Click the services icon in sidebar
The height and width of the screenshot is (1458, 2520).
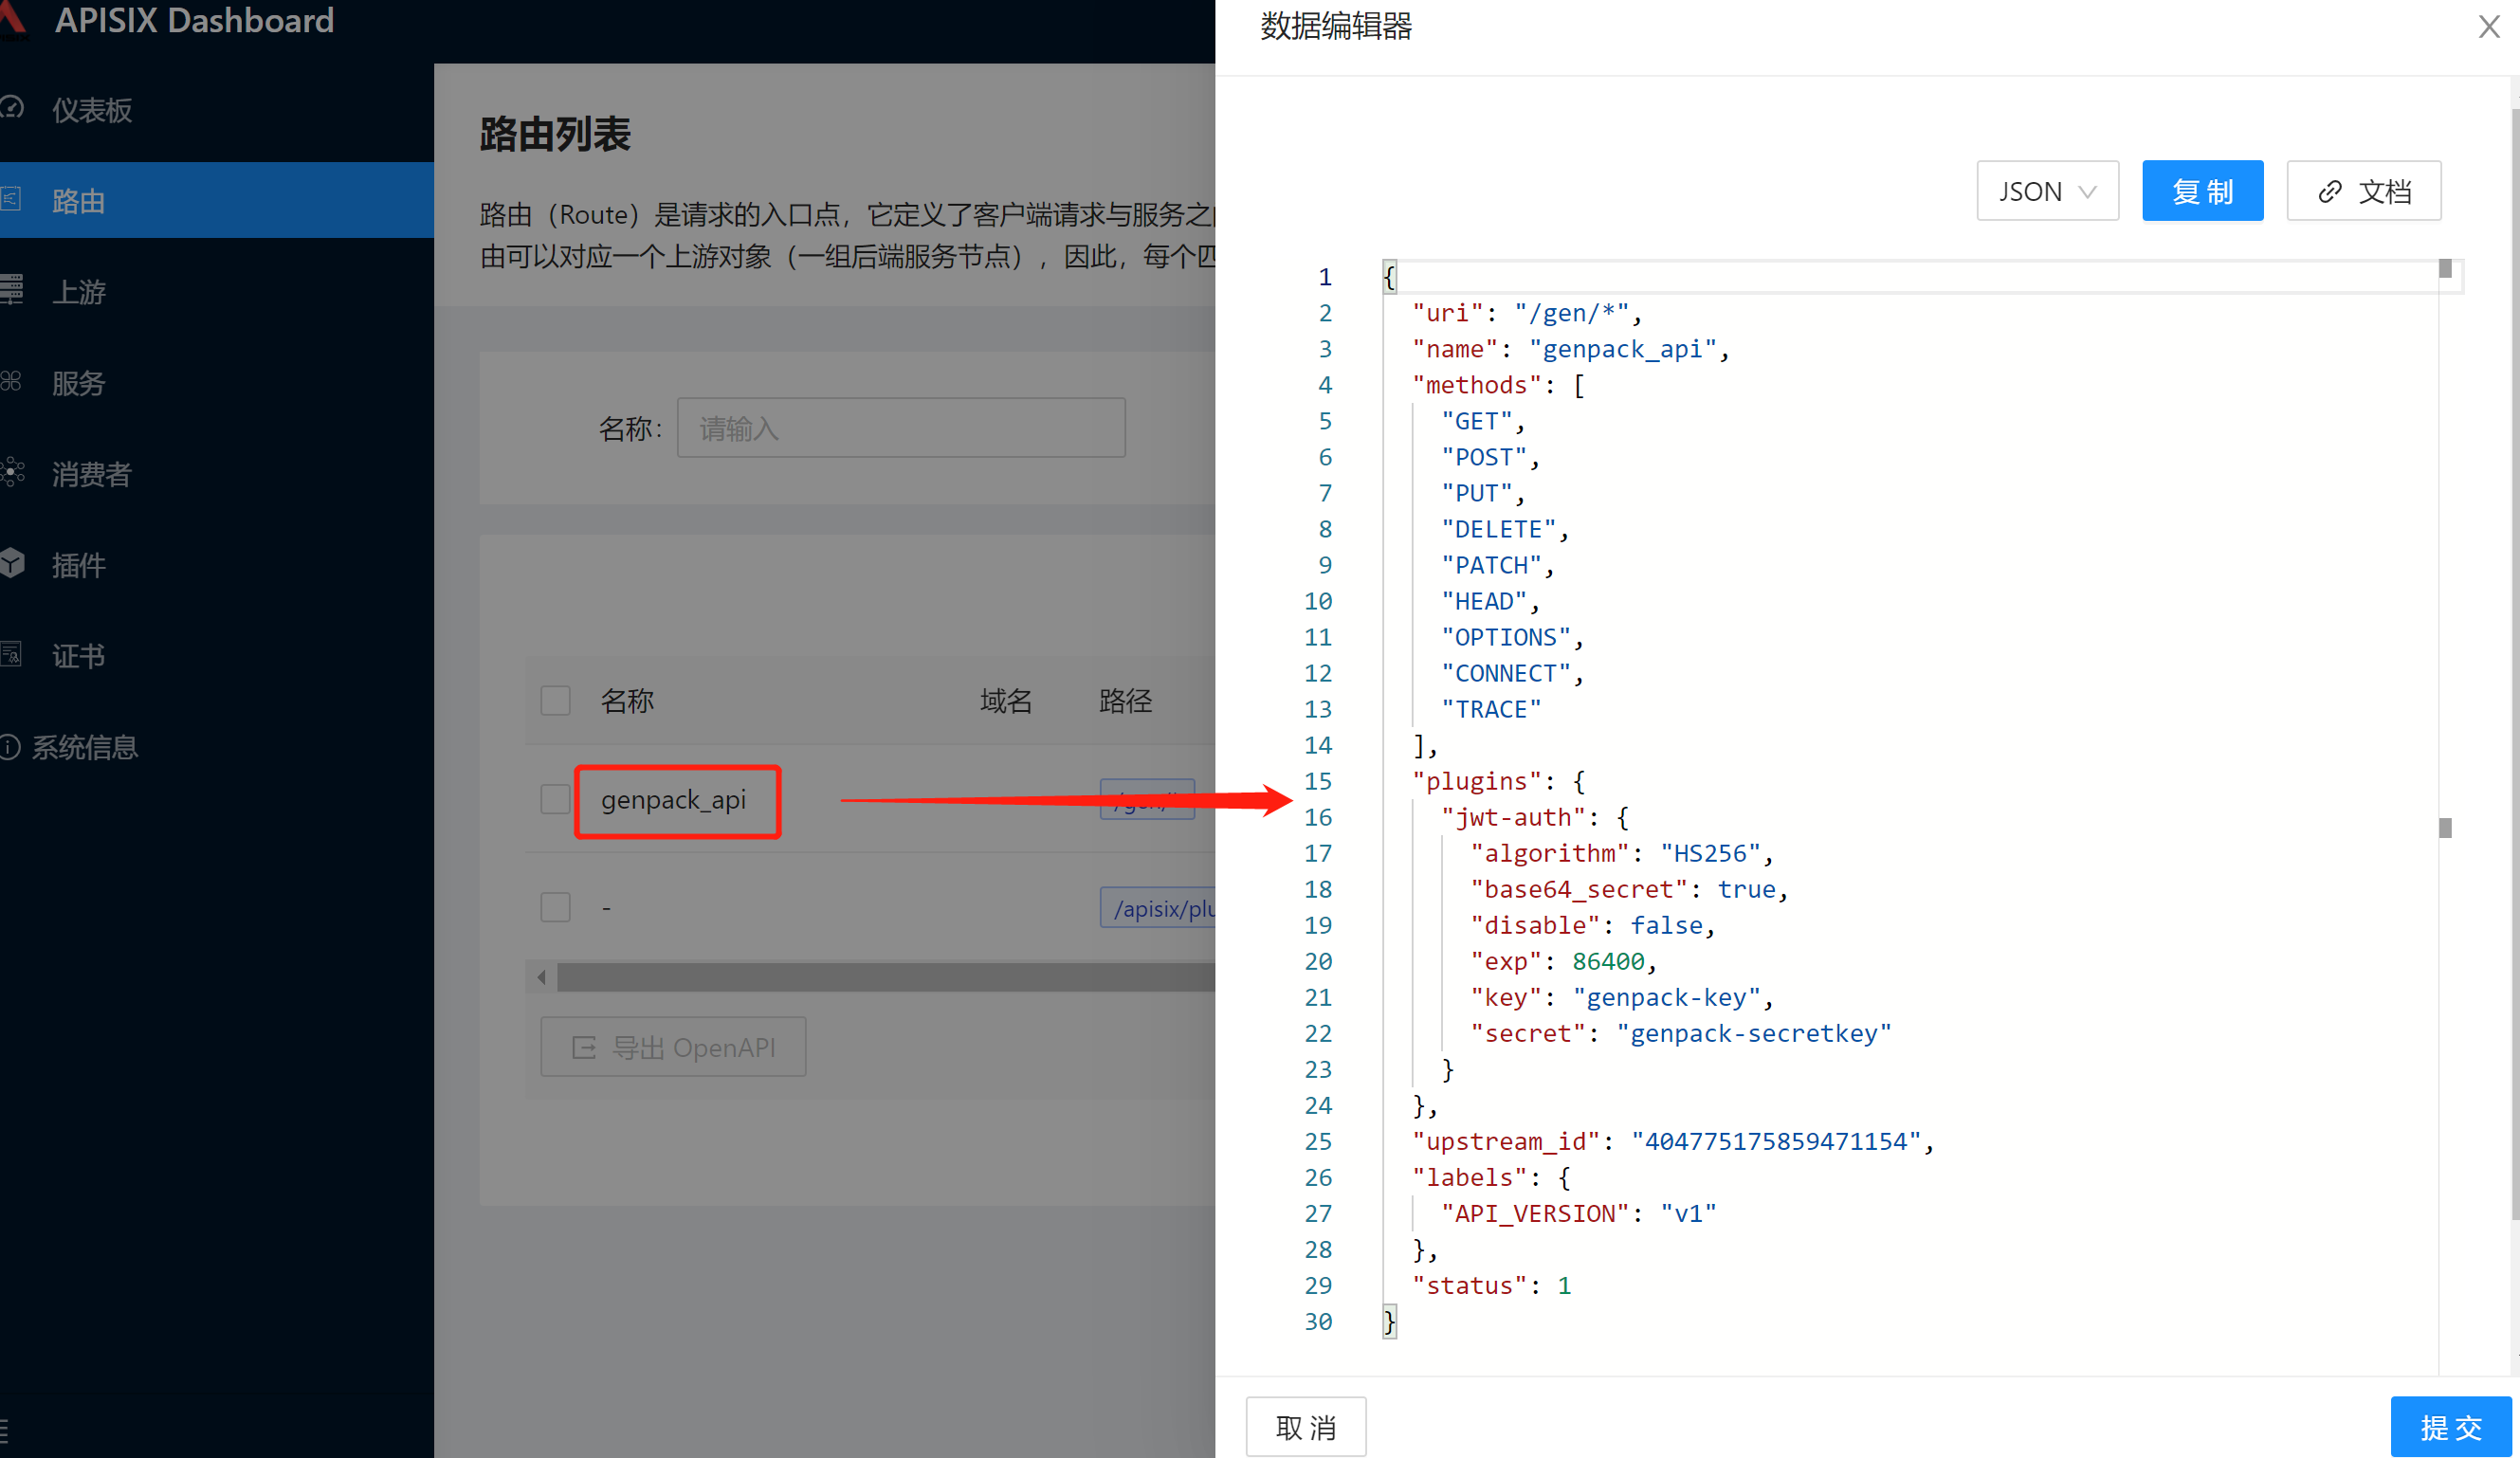12,381
